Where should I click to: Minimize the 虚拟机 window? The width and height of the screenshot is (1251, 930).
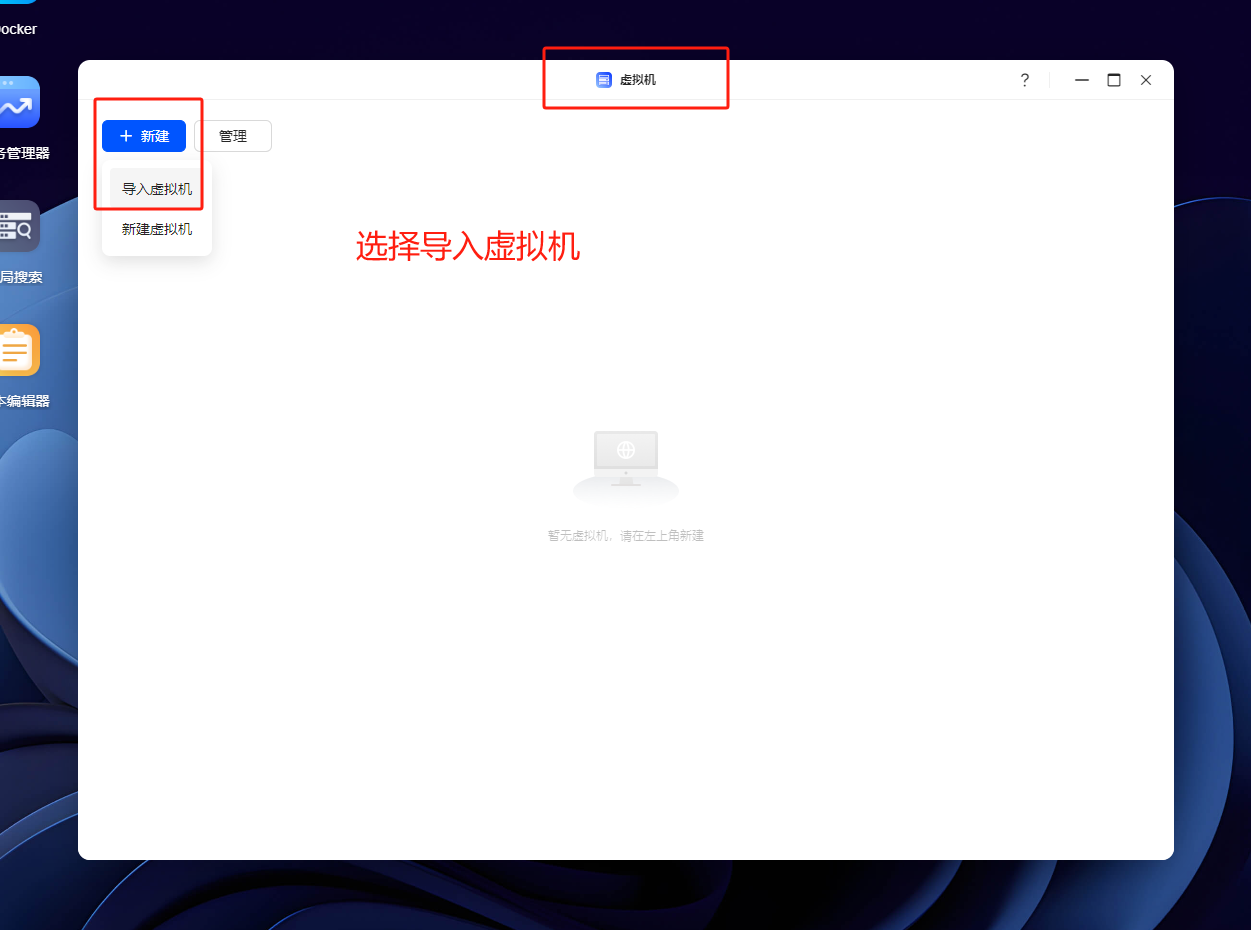1081,80
